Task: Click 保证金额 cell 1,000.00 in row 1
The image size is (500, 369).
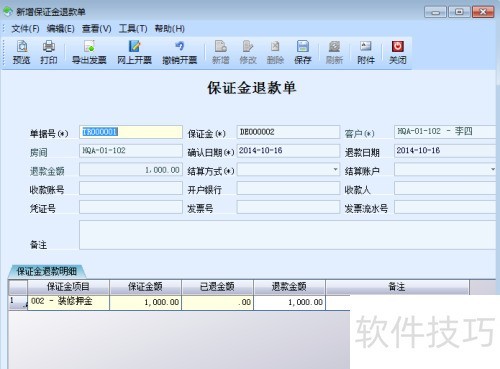Action: tap(145, 302)
